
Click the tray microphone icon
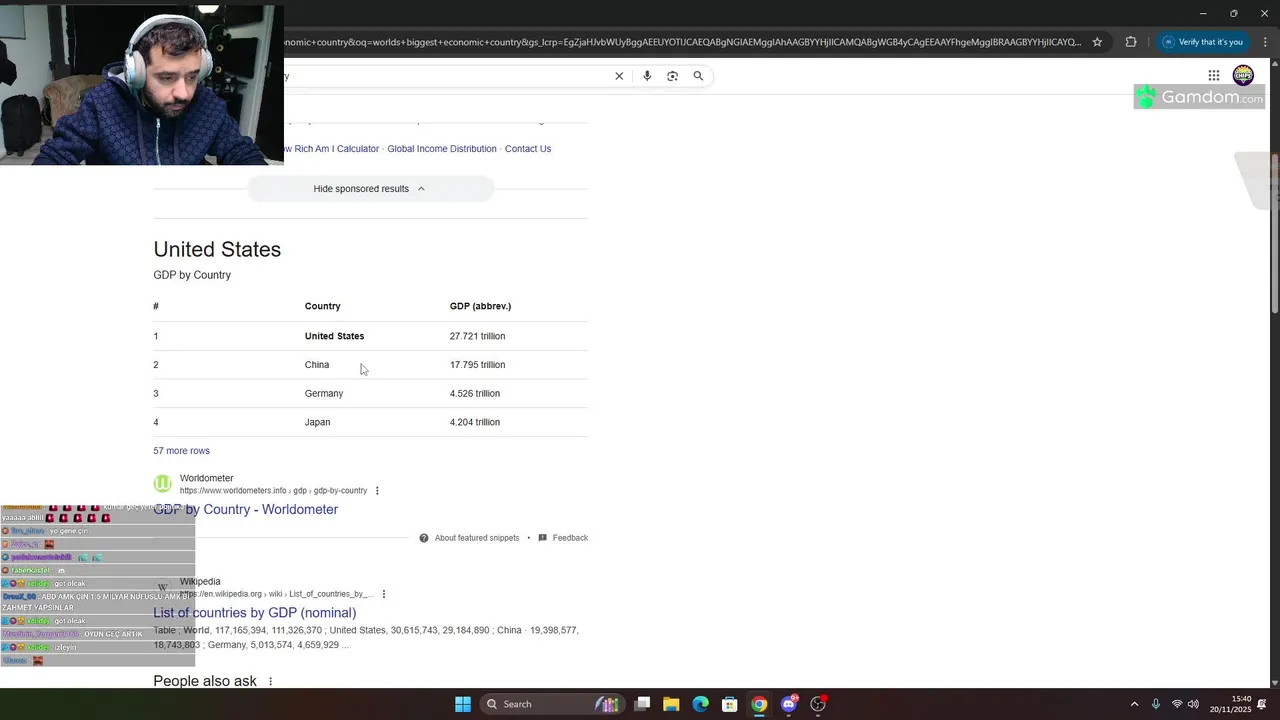tap(1156, 704)
